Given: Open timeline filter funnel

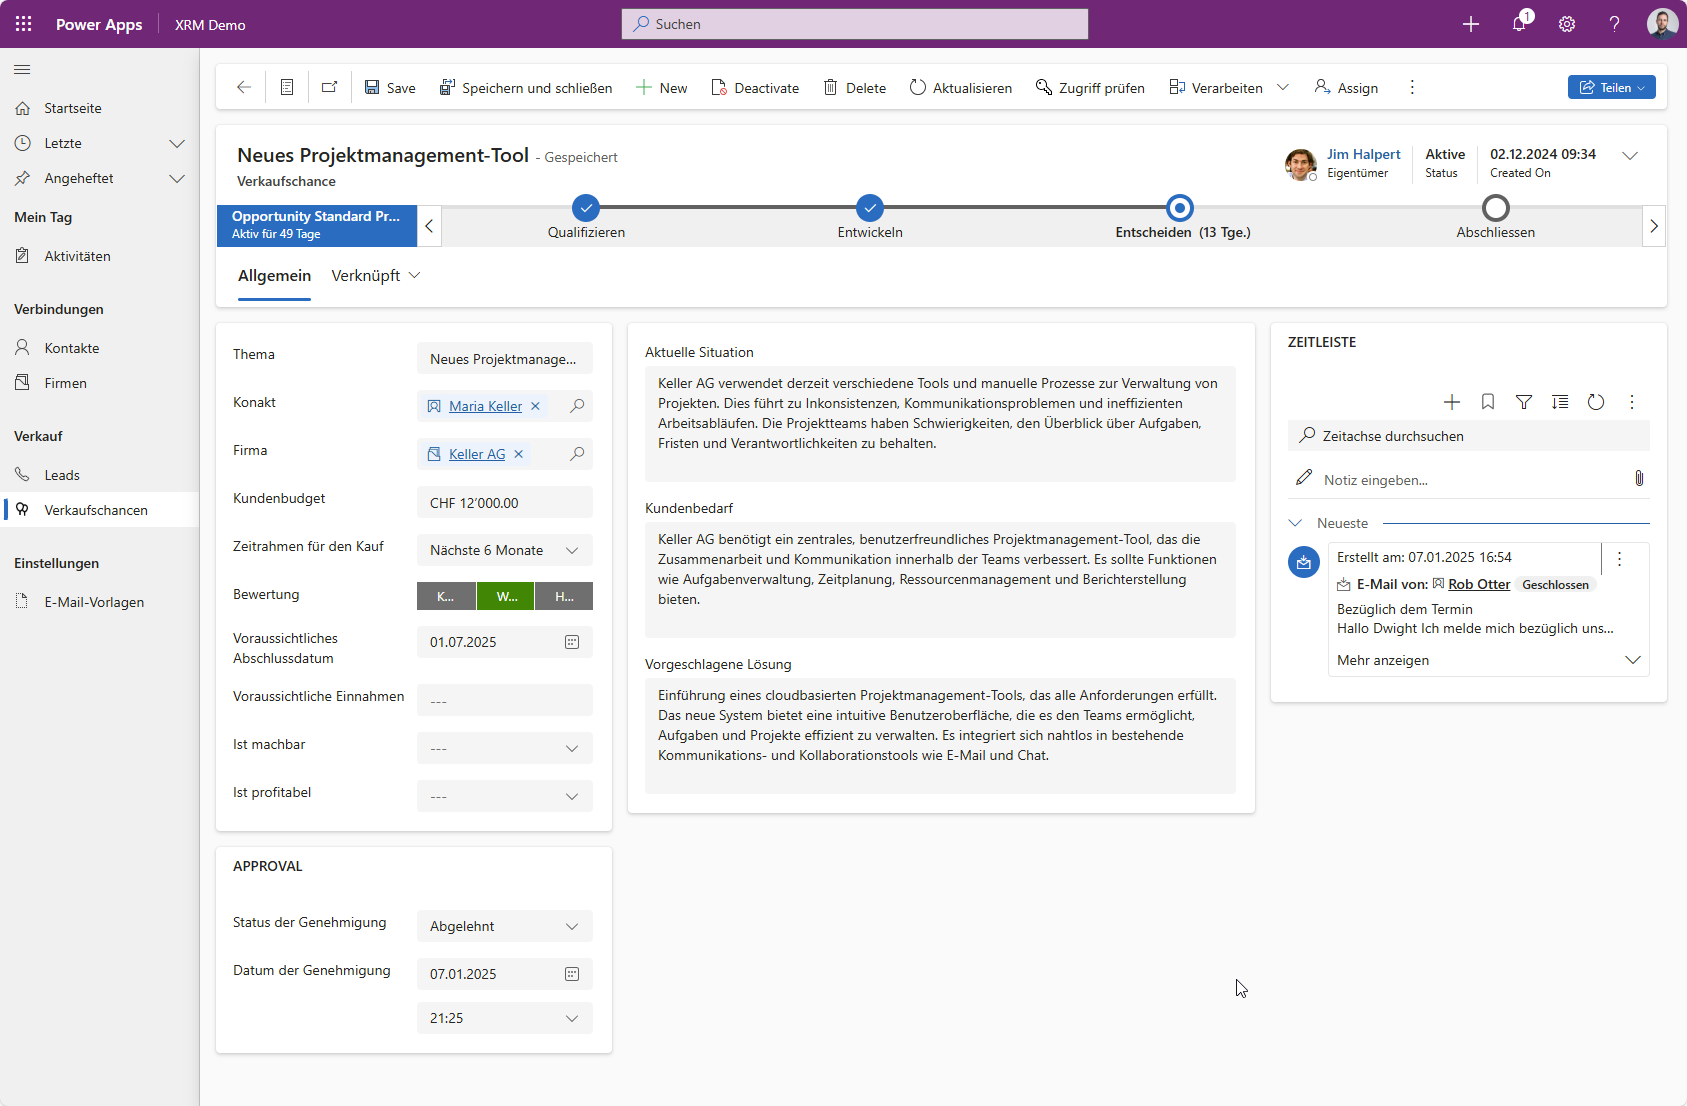Looking at the screenshot, I should tap(1524, 402).
